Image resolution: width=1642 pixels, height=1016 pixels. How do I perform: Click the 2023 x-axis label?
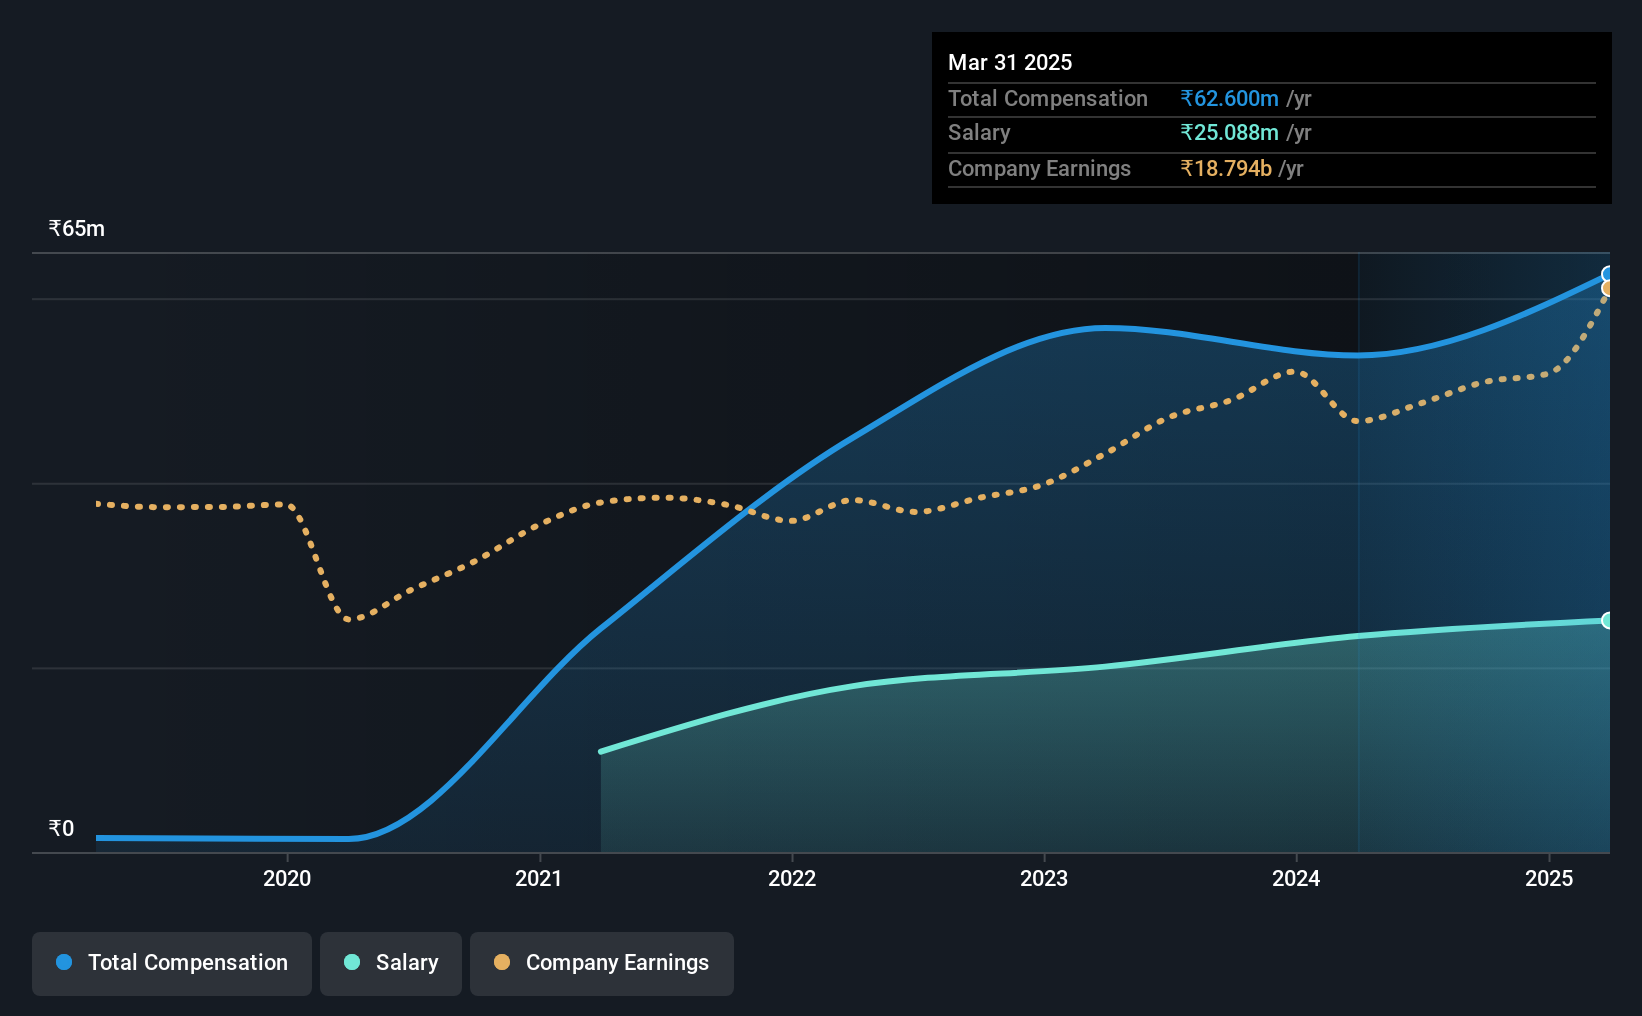click(1044, 878)
